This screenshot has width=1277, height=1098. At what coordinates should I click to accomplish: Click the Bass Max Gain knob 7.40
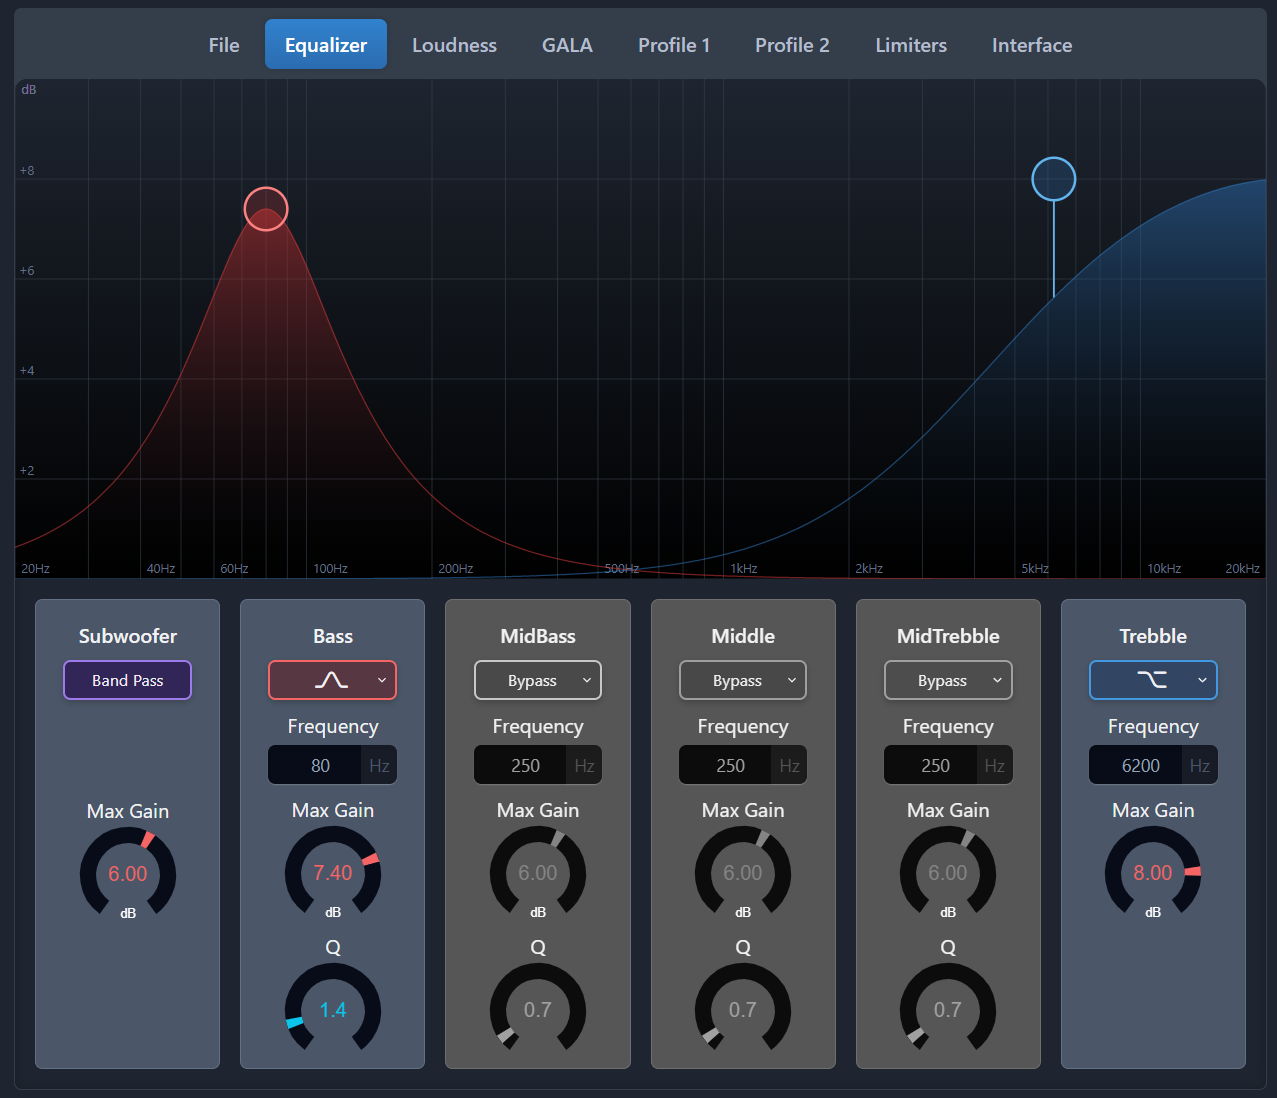[333, 872]
